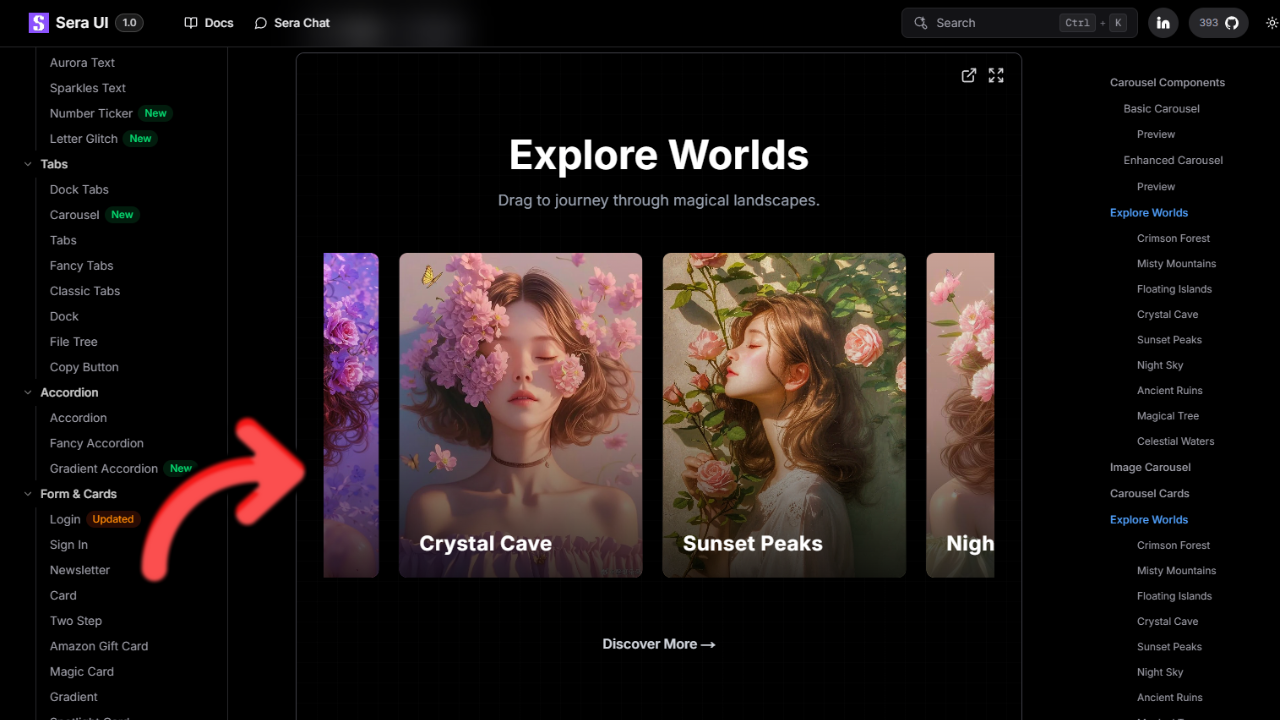1280x720 pixels.
Task: Click the Sunset Peaks carousel card
Action: coord(784,415)
